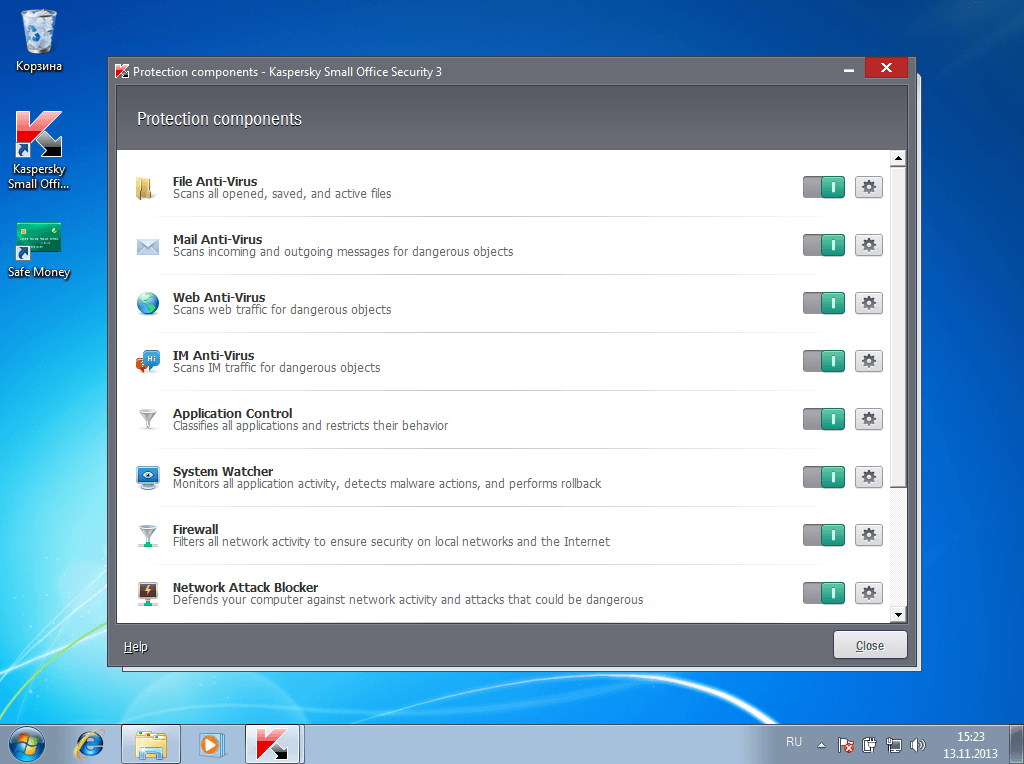This screenshot has width=1024, height=764.
Task: Click the components list scrollbar thumb
Action: [x=899, y=326]
